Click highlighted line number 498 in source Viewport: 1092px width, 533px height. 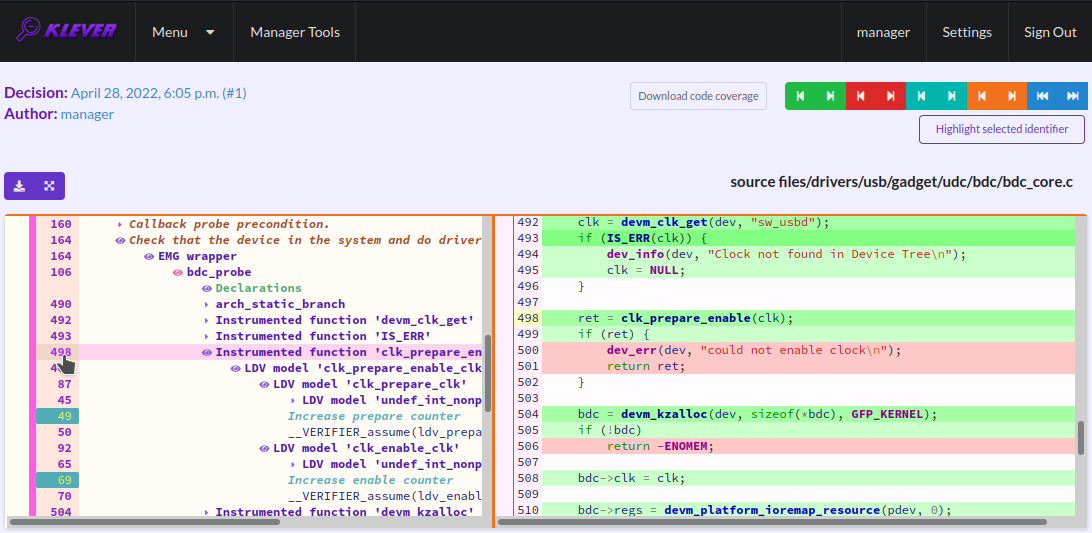529,318
